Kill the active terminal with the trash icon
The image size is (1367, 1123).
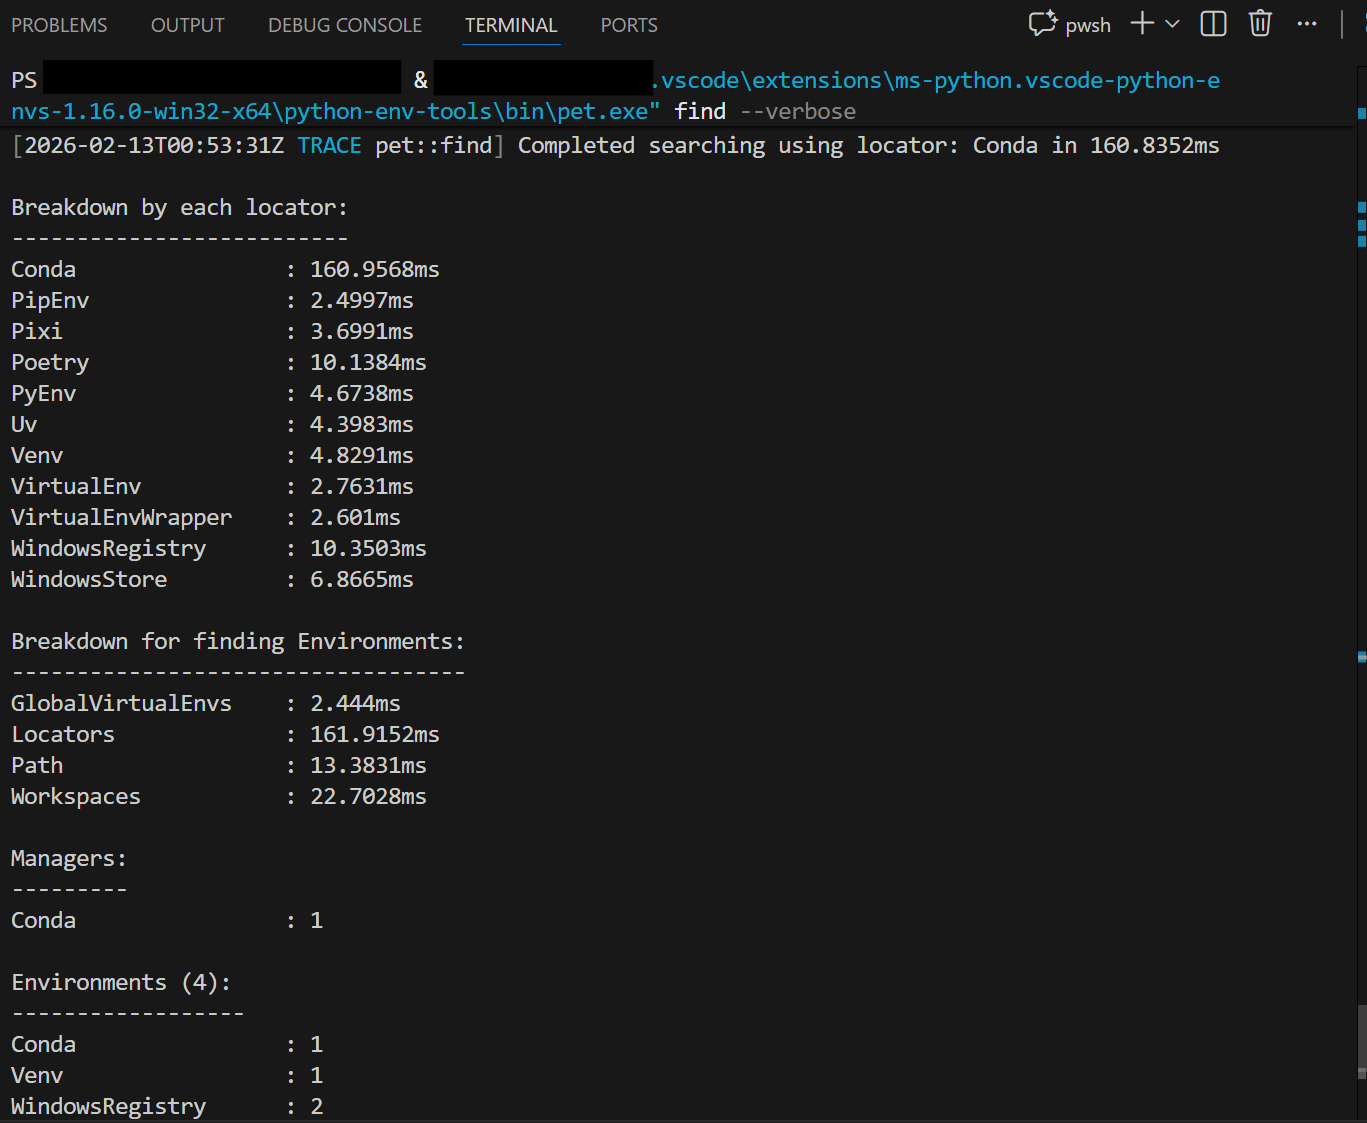point(1259,24)
